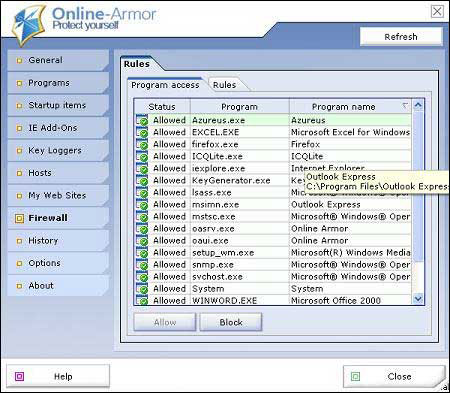The height and width of the screenshot is (393, 450).
Task: Click the allowed status icon for lsass.exe
Action: tap(142, 192)
